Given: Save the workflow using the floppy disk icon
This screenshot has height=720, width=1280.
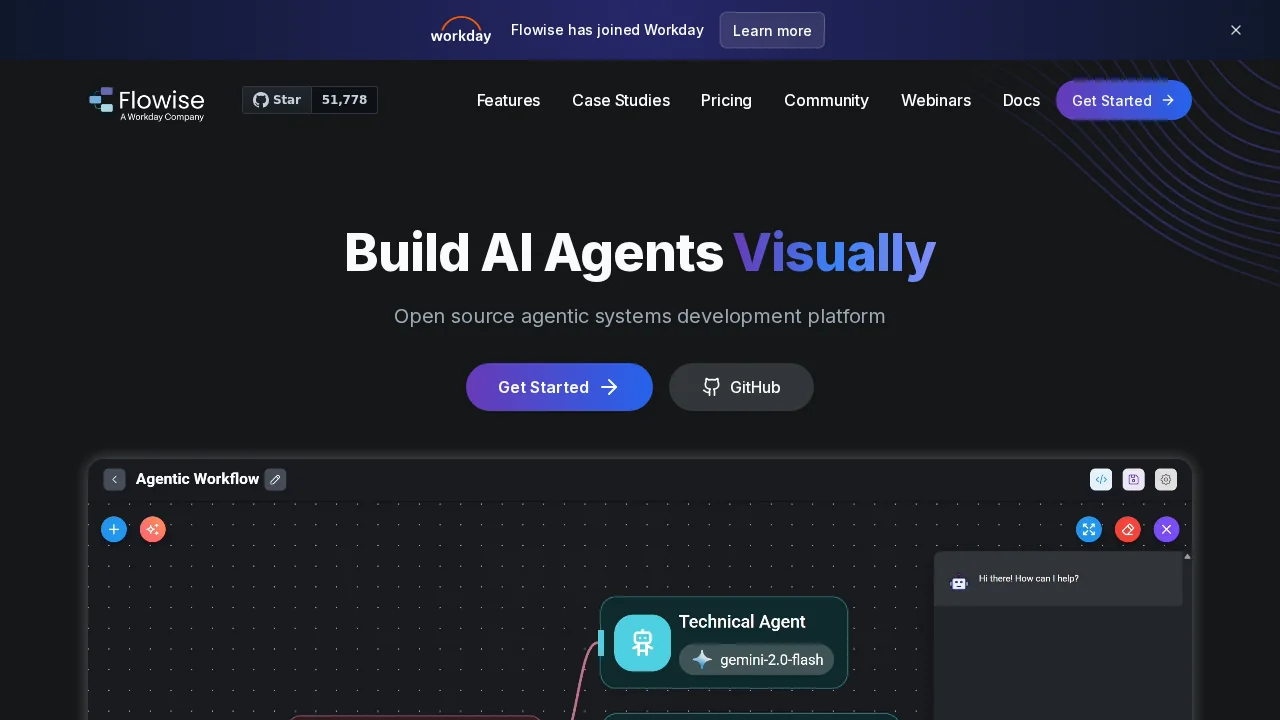Looking at the screenshot, I should 1133,480.
